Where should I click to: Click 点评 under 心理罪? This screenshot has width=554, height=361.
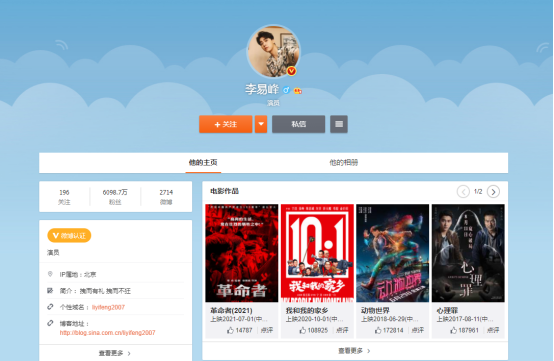pos(493,330)
